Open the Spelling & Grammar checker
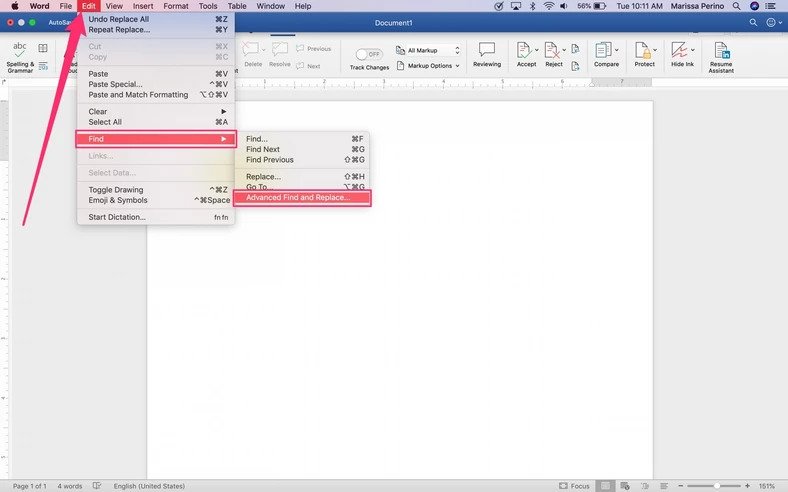 coord(20,57)
